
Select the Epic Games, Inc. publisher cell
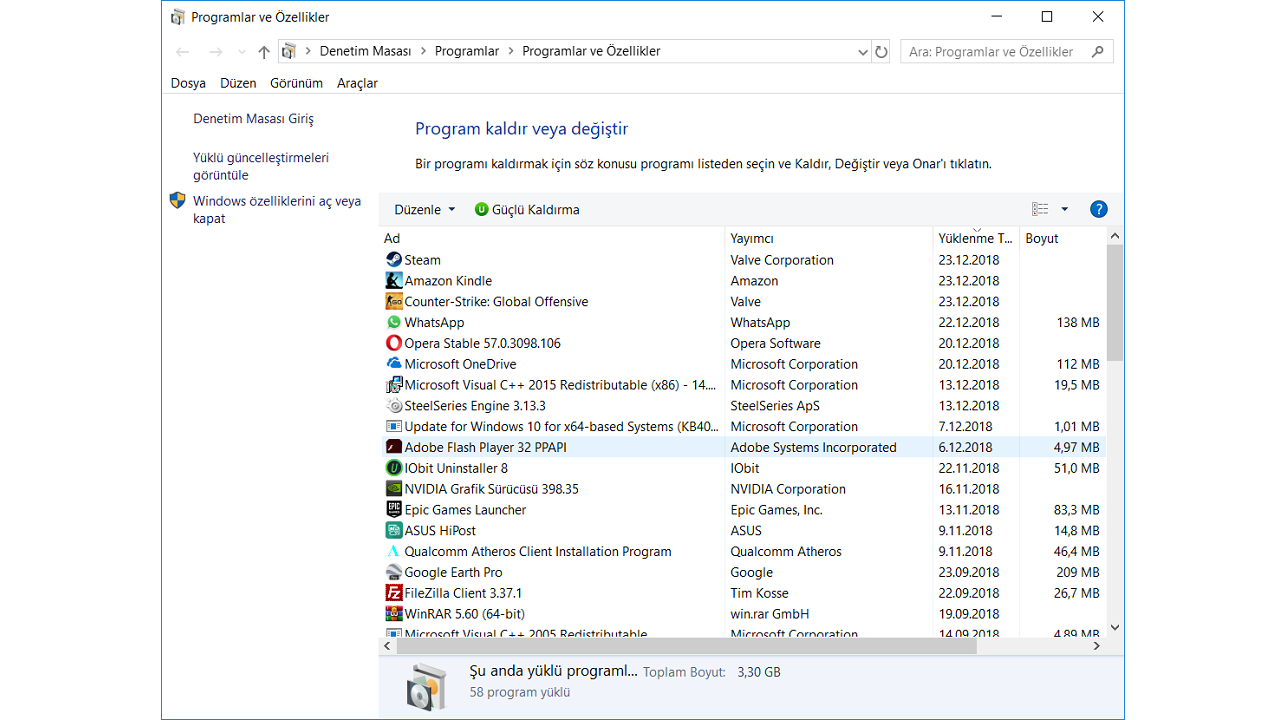tap(776, 510)
